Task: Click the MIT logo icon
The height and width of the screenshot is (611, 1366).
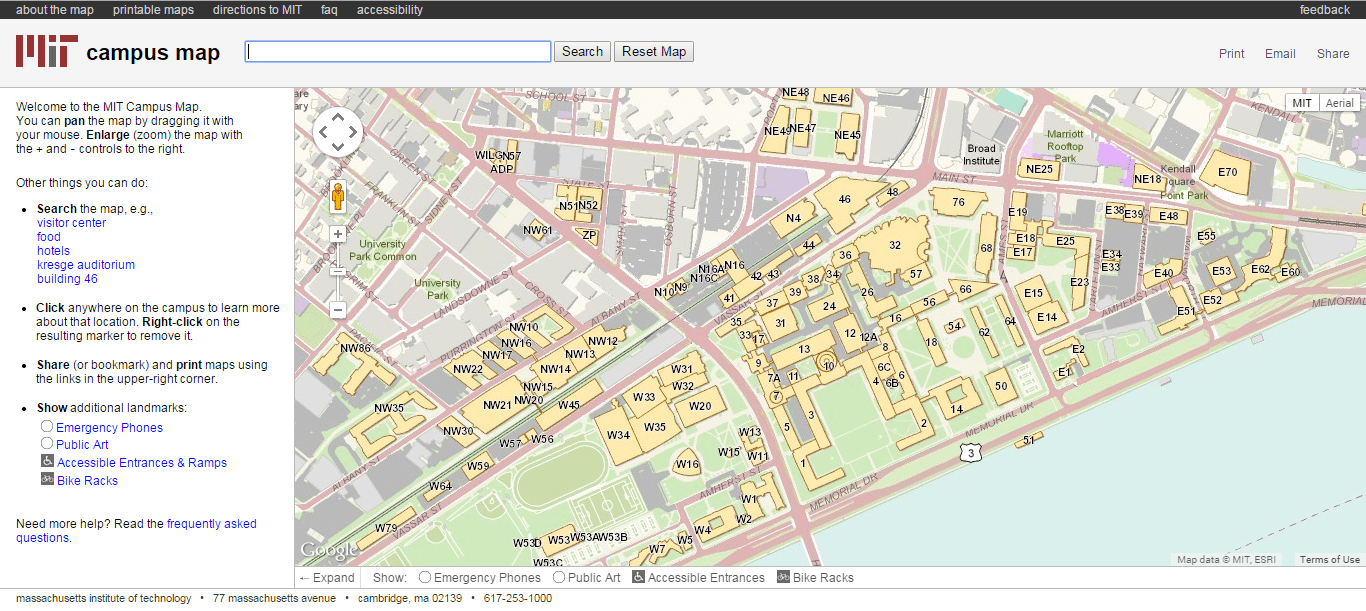Action: point(46,51)
